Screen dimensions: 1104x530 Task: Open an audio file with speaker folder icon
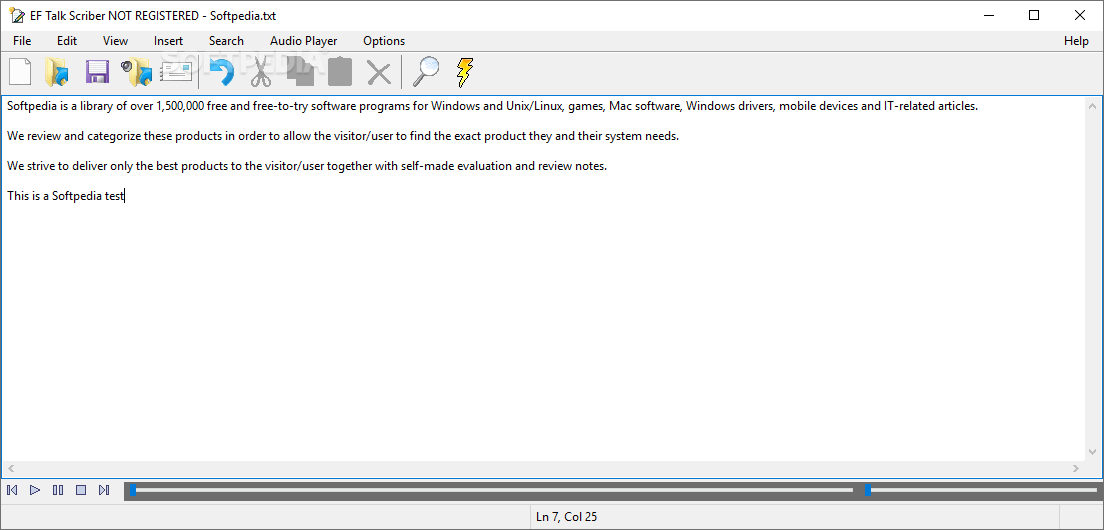click(136, 72)
